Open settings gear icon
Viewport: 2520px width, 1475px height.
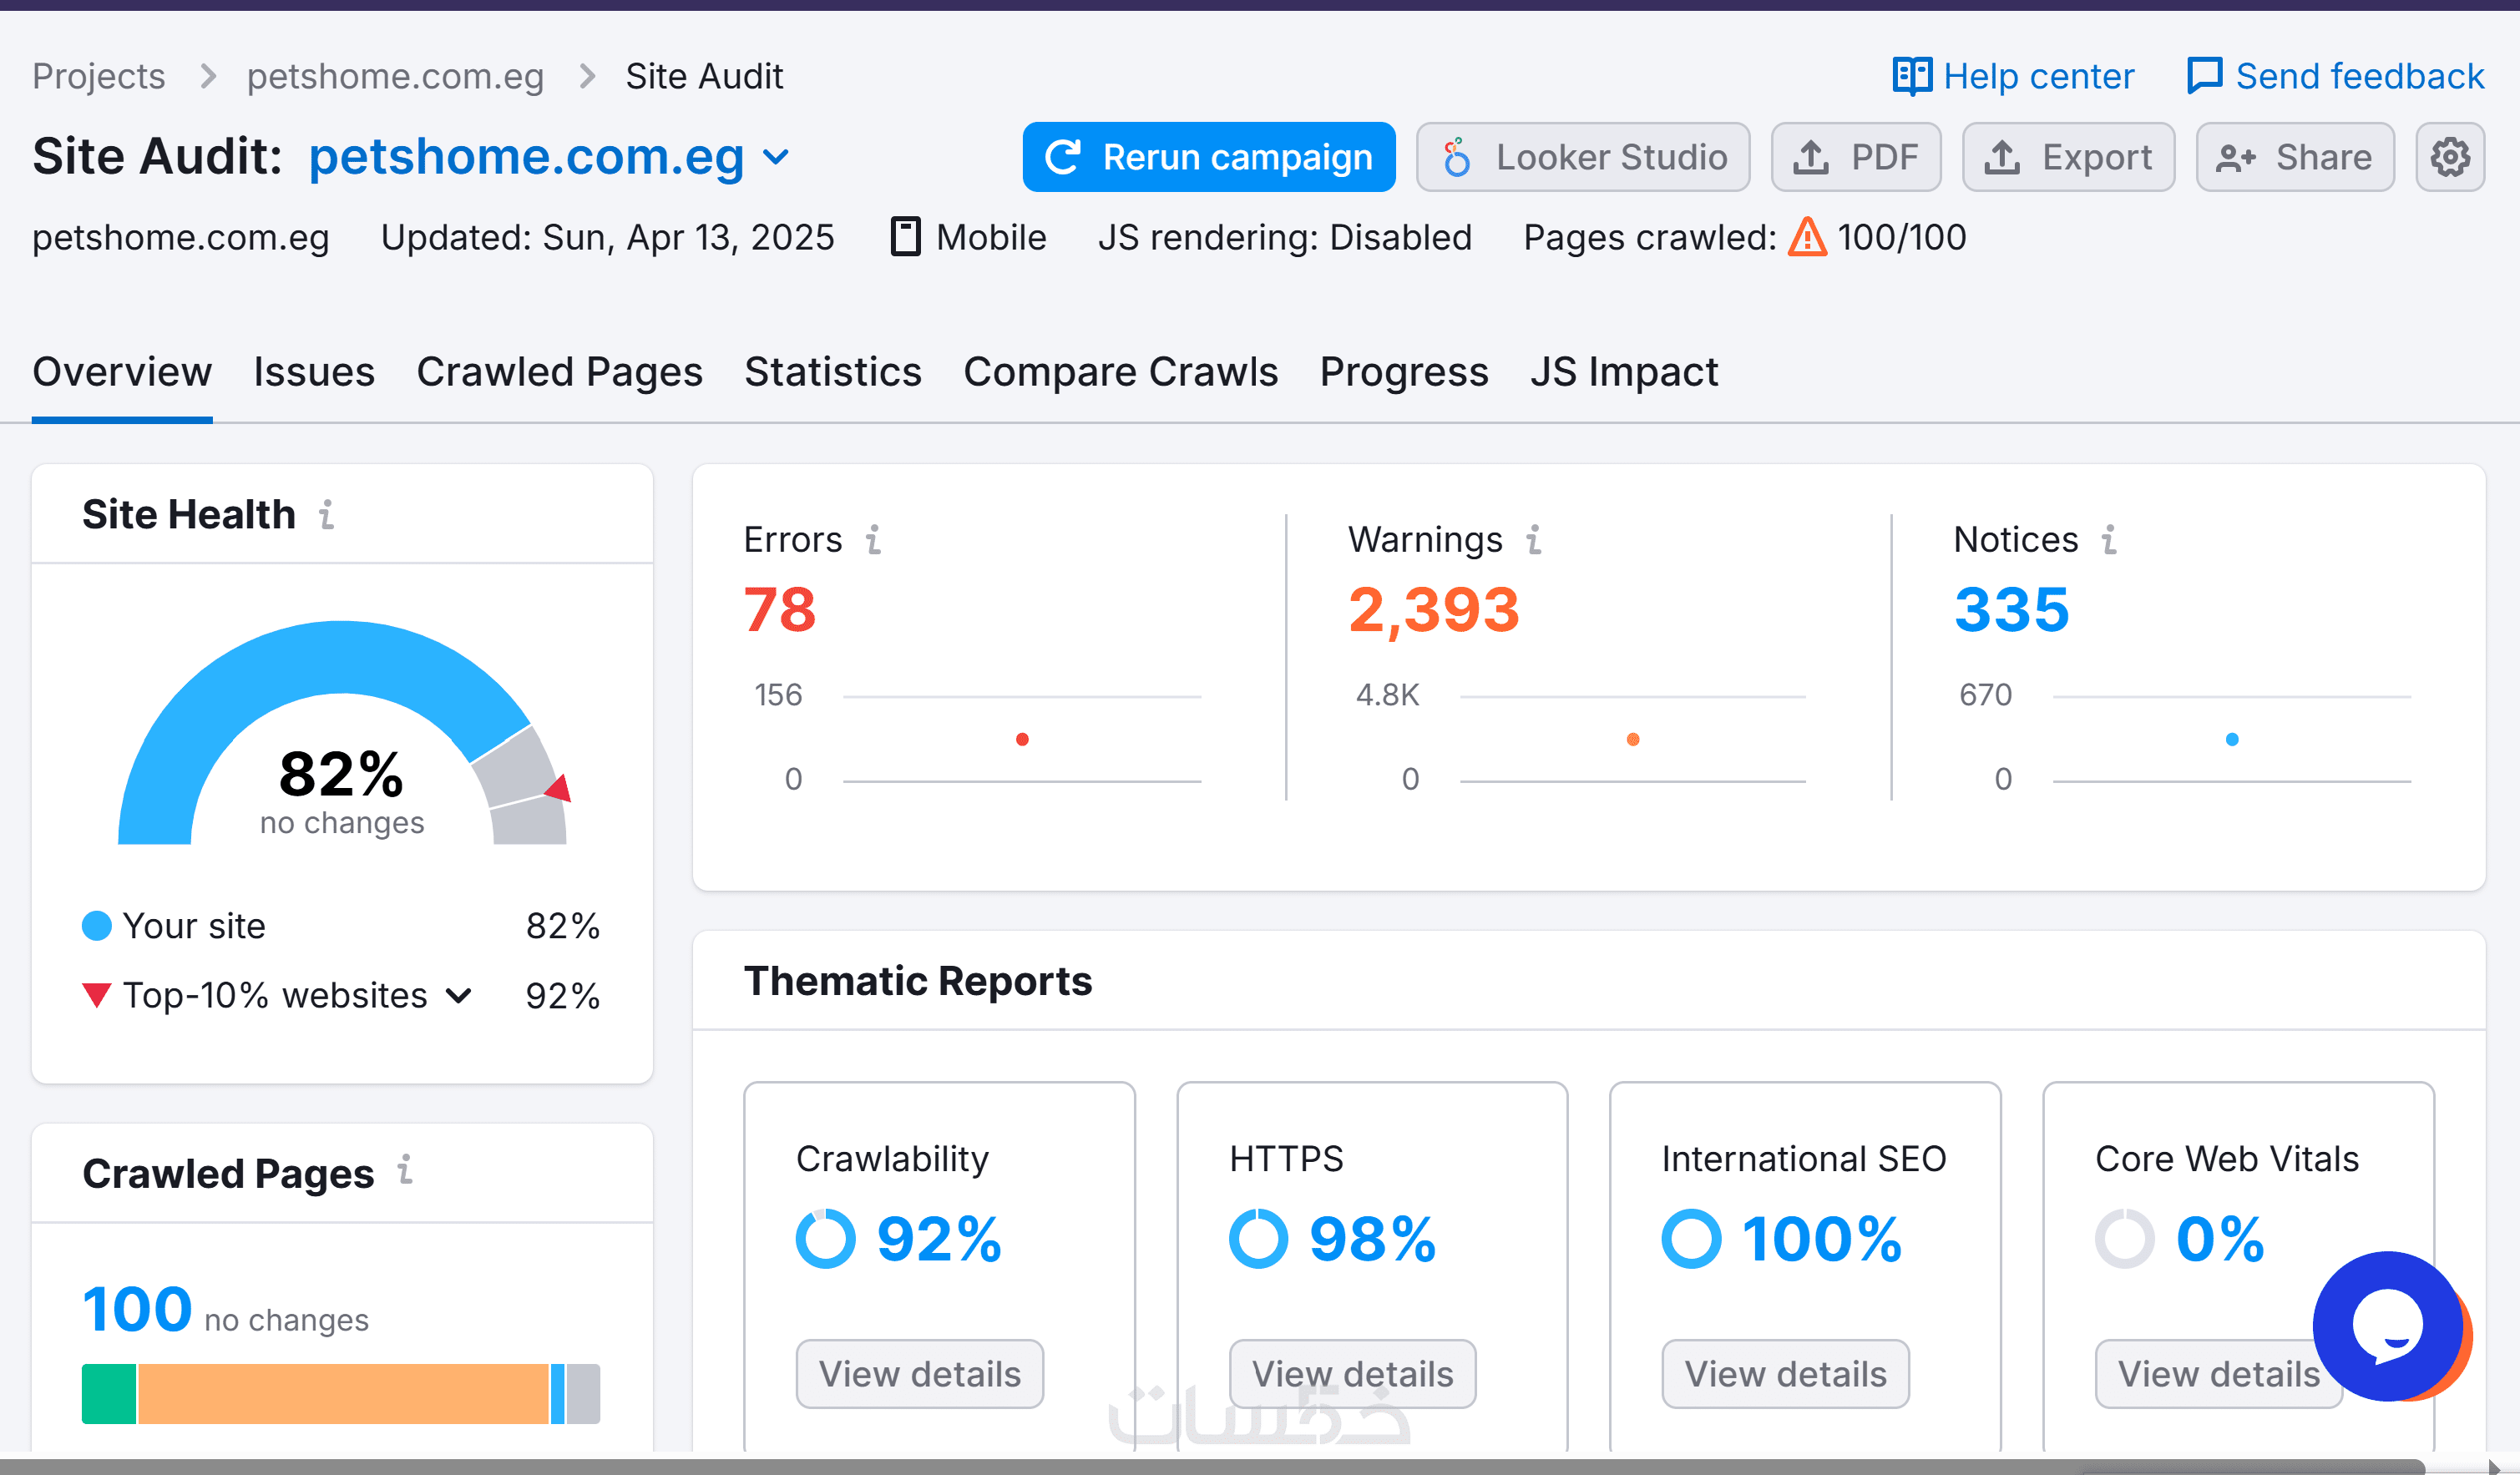click(2449, 157)
